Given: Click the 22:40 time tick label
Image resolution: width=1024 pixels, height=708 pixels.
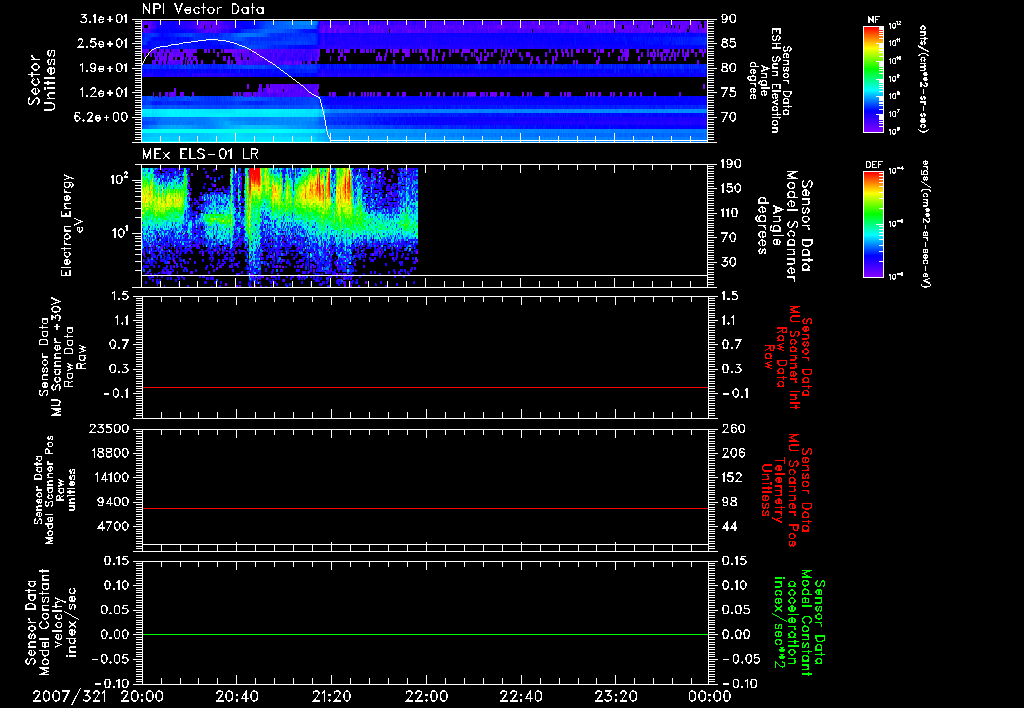Looking at the screenshot, I should 521,696.
